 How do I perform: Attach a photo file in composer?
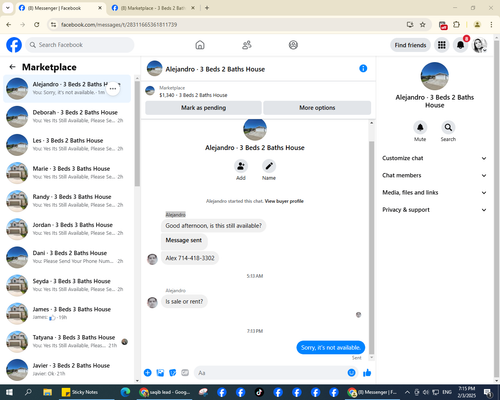pos(160,373)
